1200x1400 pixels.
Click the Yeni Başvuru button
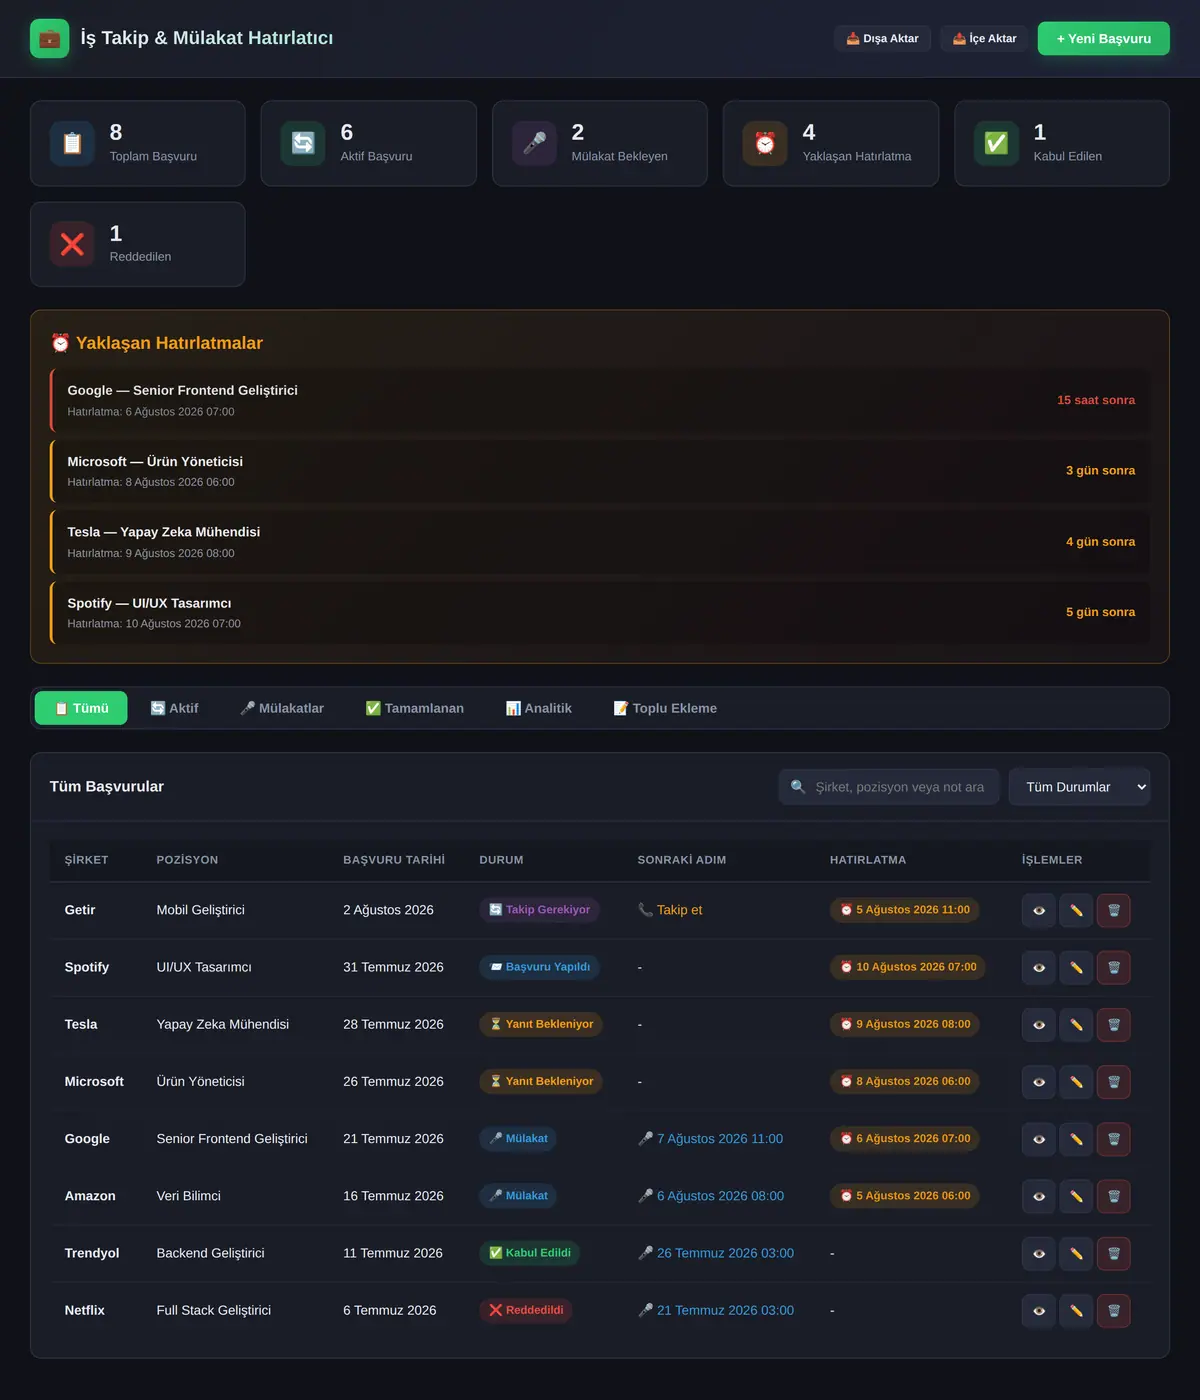[1103, 38]
